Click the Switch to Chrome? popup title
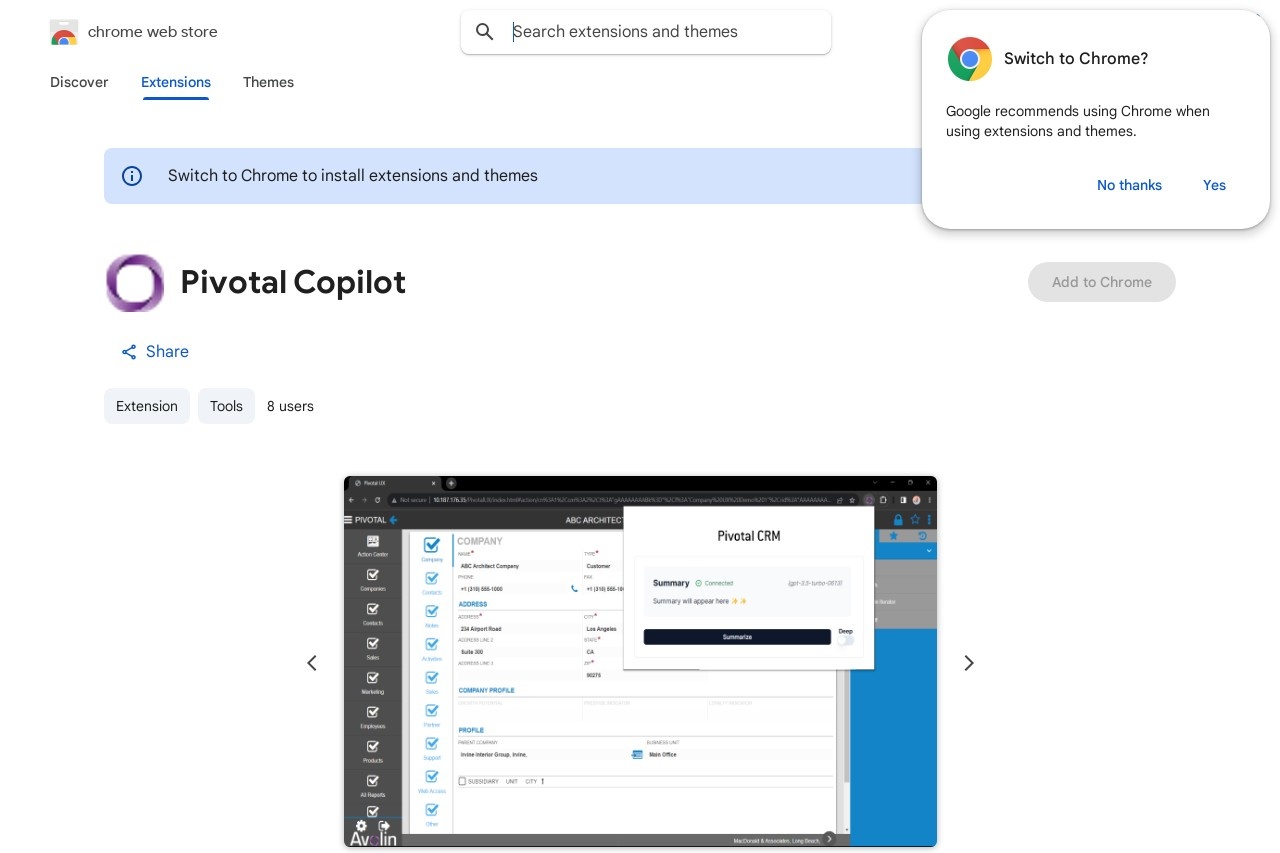This screenshot has width=1280, height=853. click(1076, 59)
